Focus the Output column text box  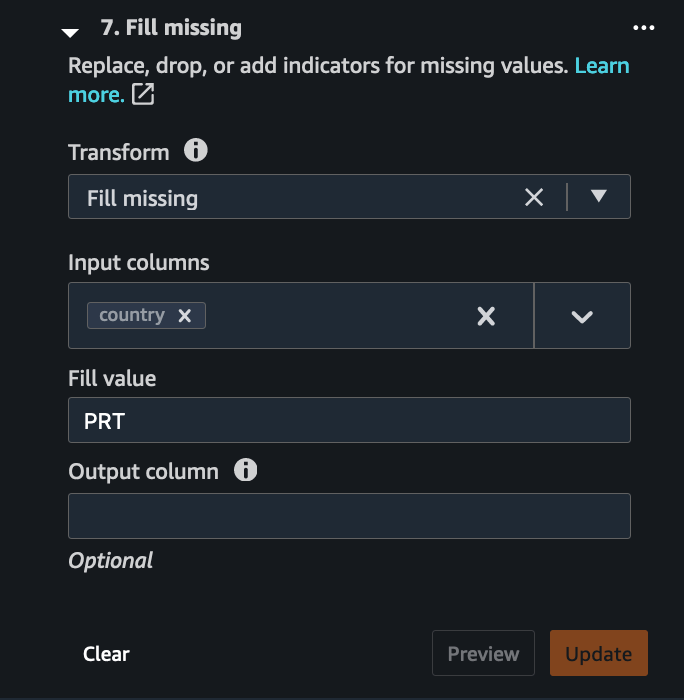pyautogui.click(x=349, y=516)
